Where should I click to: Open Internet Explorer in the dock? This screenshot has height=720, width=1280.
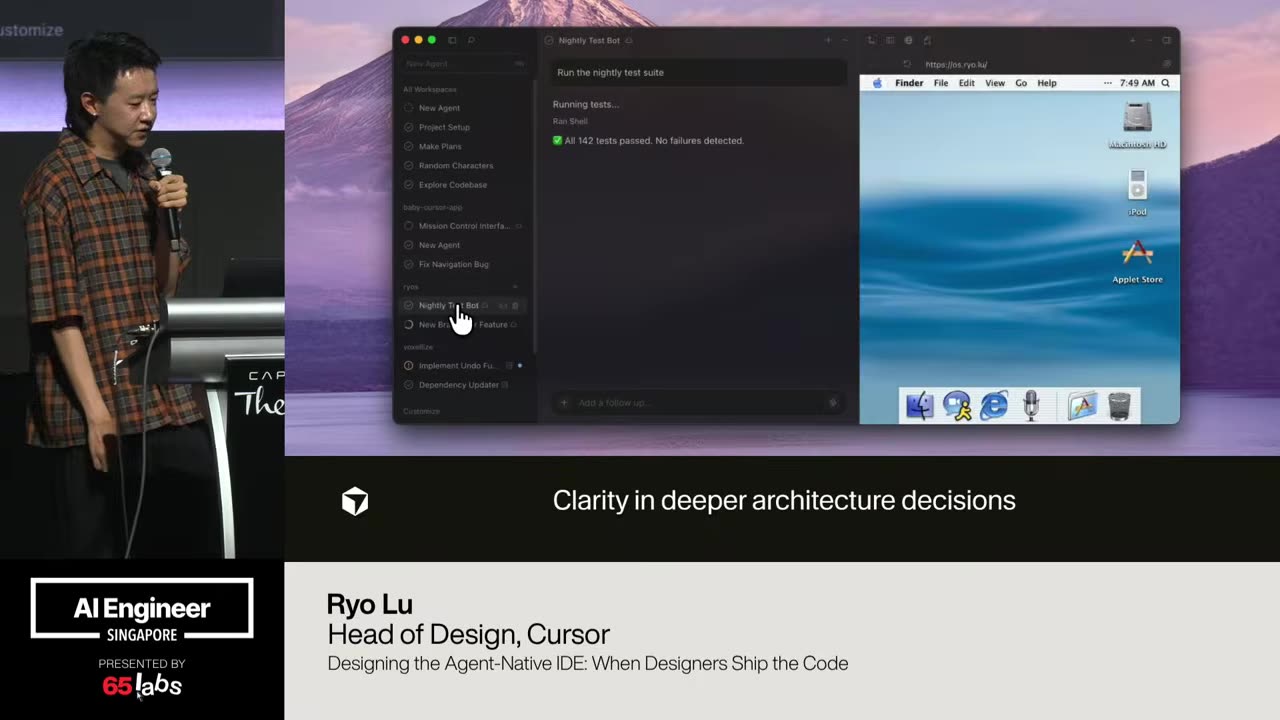click(994, 405)
